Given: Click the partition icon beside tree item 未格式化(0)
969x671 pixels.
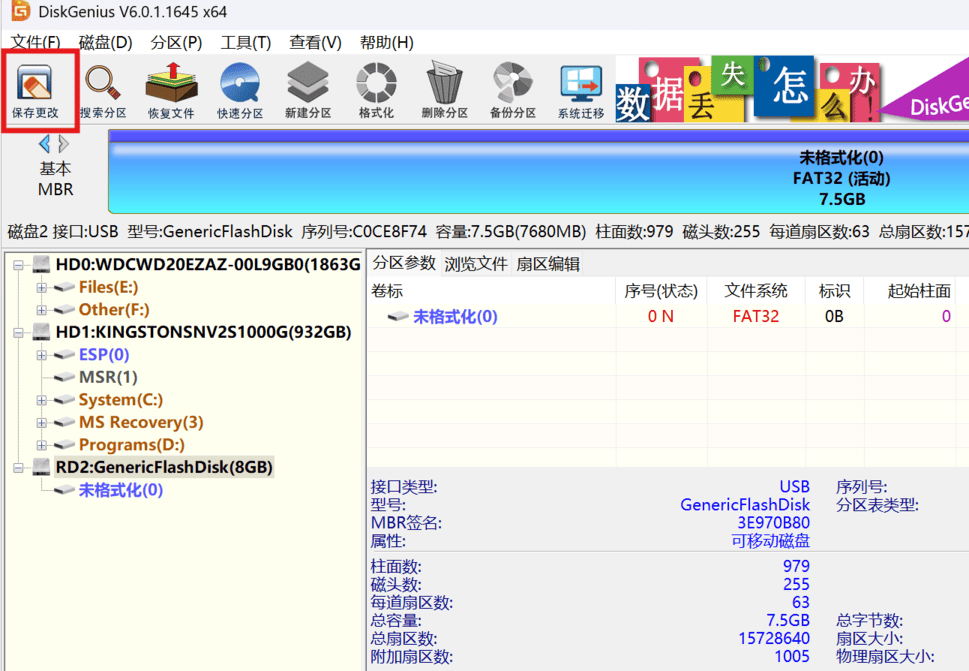Looking at the screenshot, I should (64, 490).
